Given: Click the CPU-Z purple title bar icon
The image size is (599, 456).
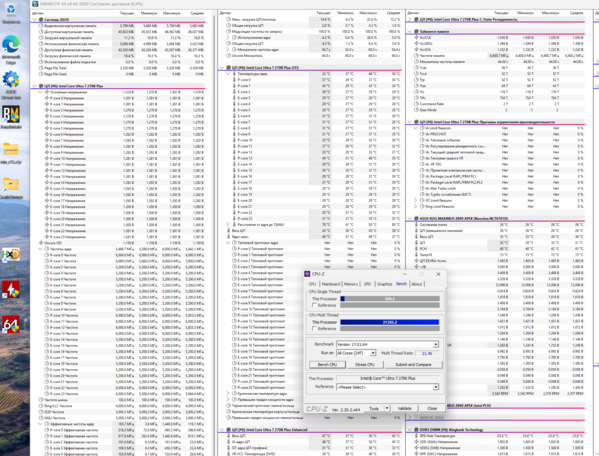Looking at the screenshot, I should point(307,274).
